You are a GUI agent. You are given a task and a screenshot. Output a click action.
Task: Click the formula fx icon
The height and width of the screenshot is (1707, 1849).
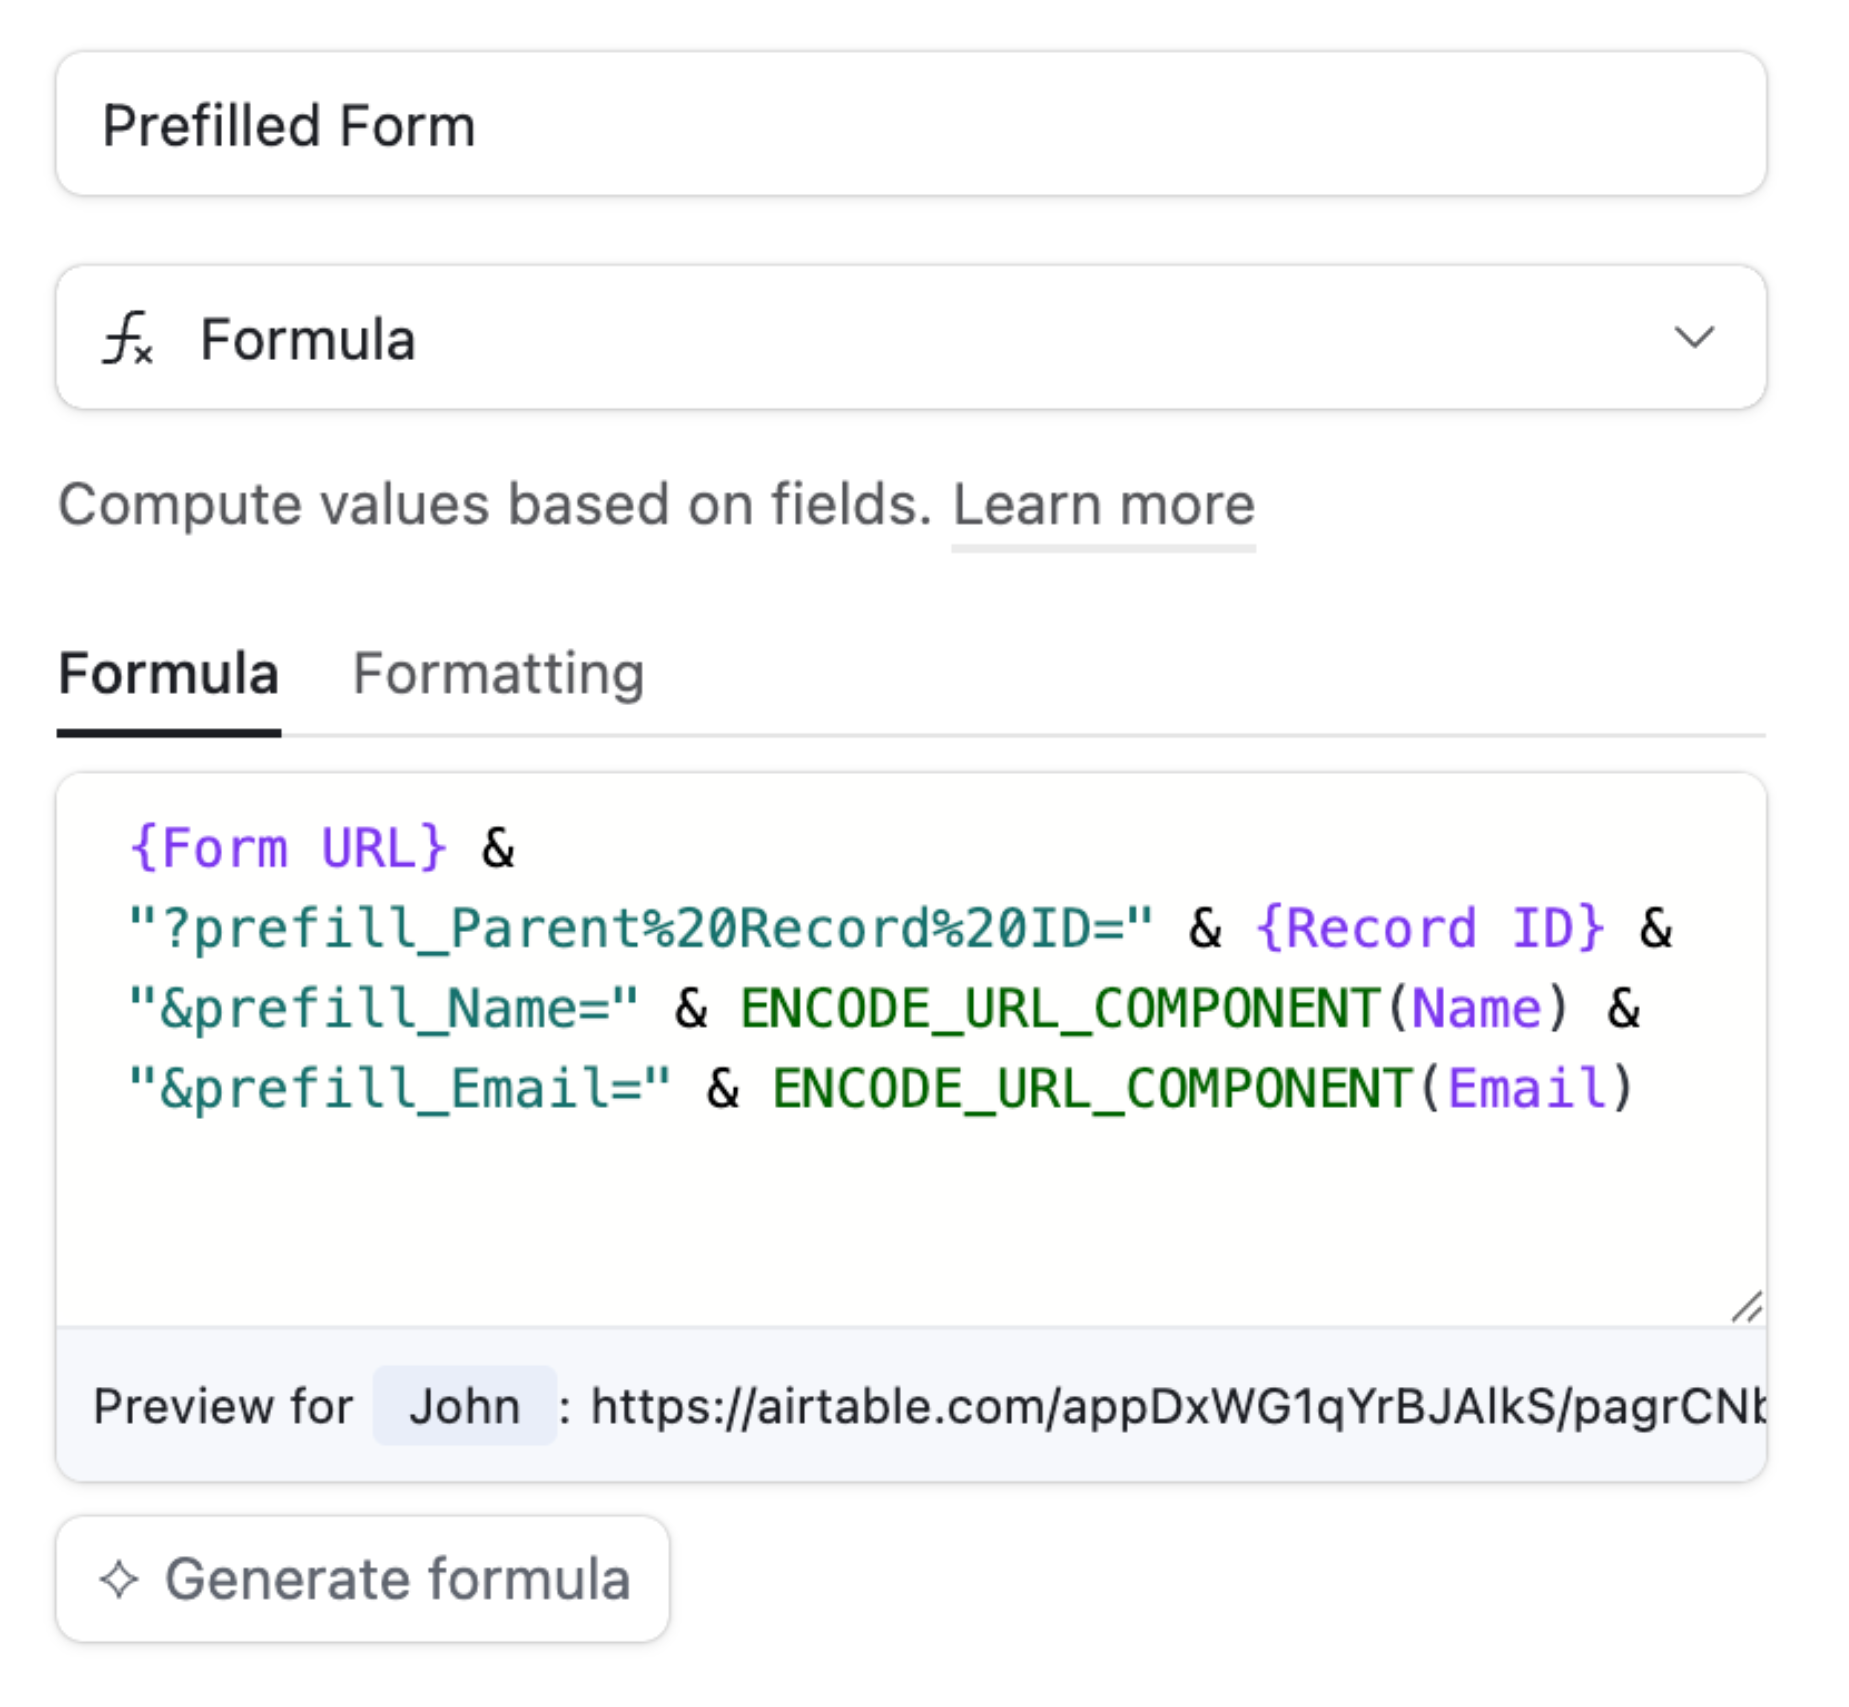[x=130, y=340]
